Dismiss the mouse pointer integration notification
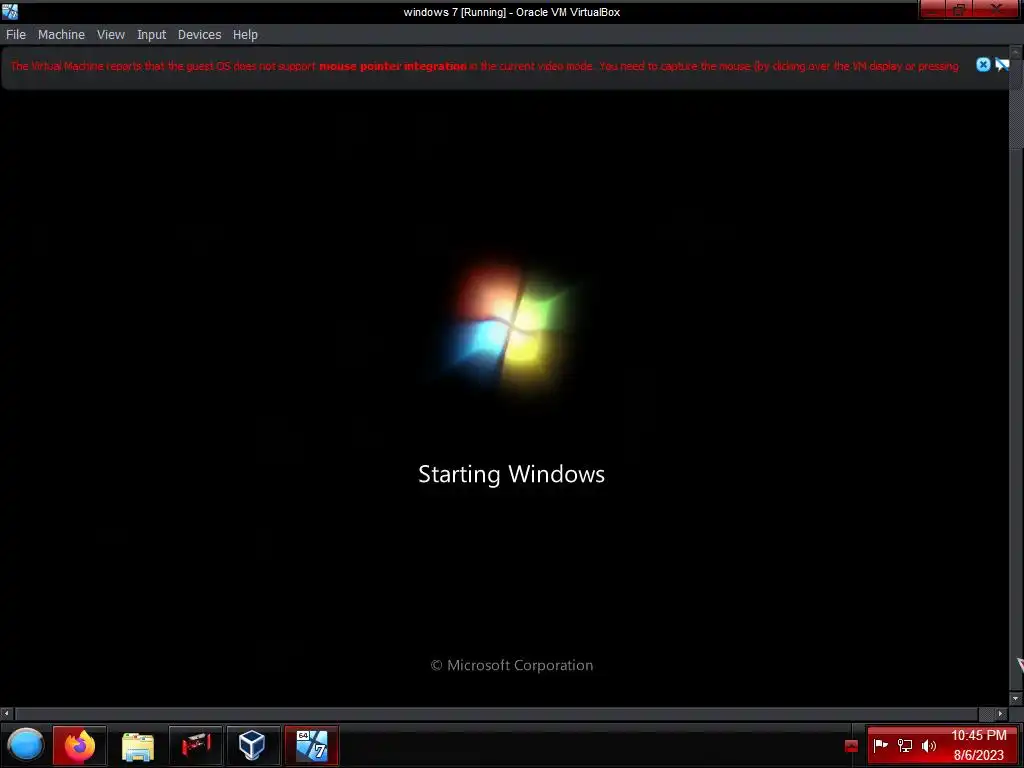The image size is (1024, 768). 983,65
